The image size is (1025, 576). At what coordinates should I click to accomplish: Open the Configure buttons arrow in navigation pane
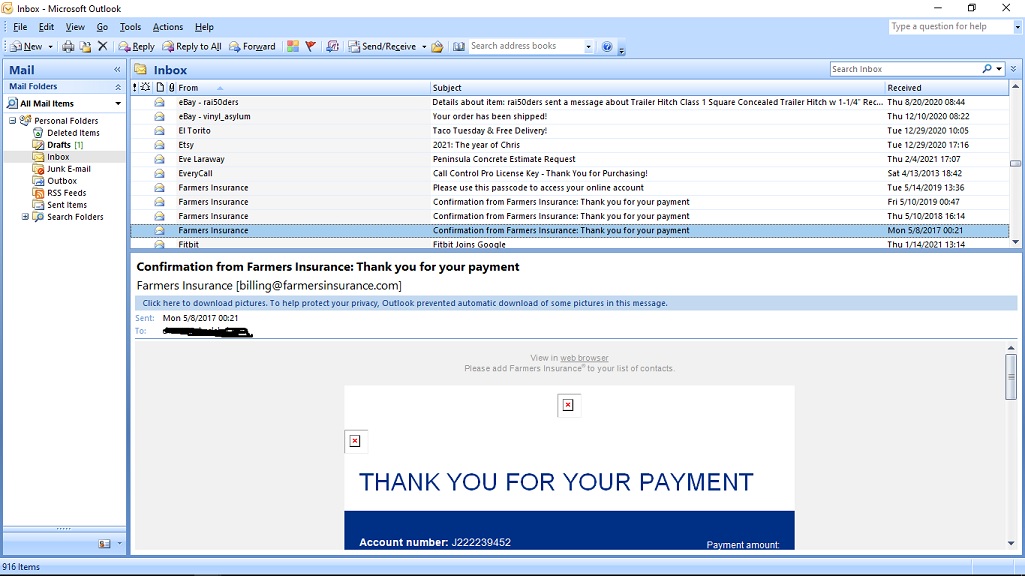click(119, 543)
